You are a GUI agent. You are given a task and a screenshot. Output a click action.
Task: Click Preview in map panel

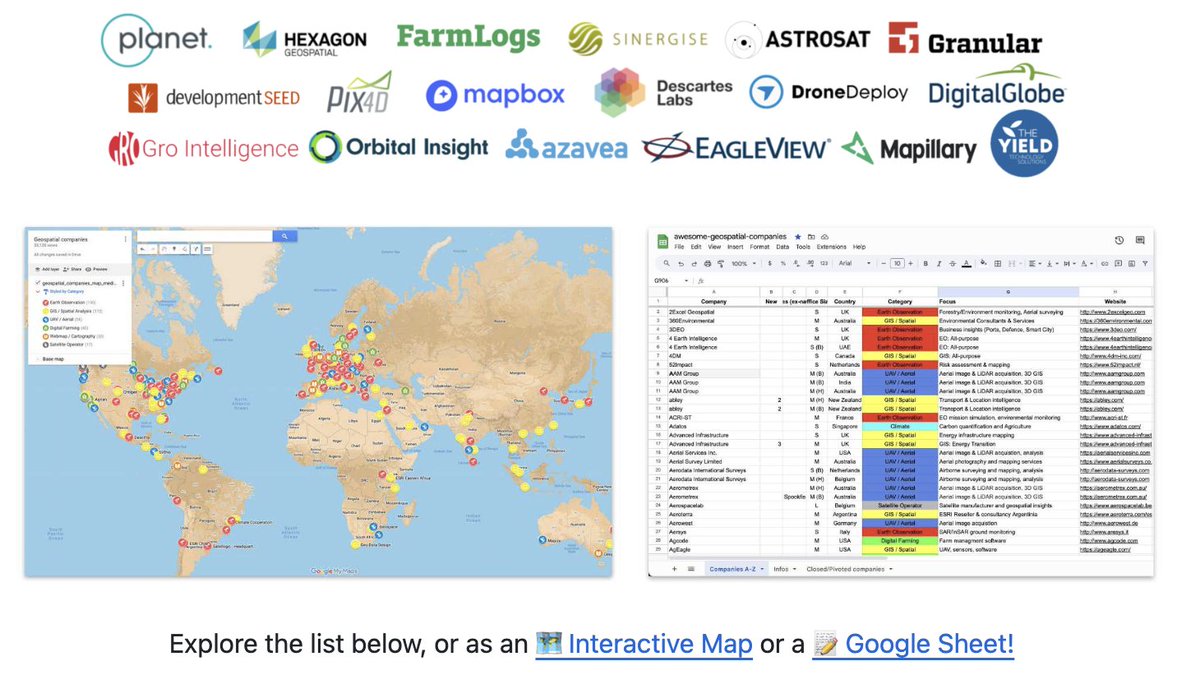pos(96,269)
